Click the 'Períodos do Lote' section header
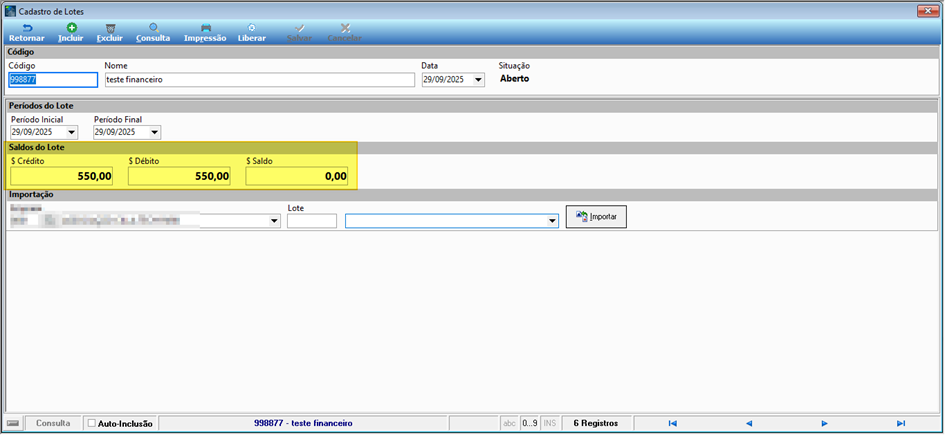This screenshot has height=435, width=945. (42, 106)
